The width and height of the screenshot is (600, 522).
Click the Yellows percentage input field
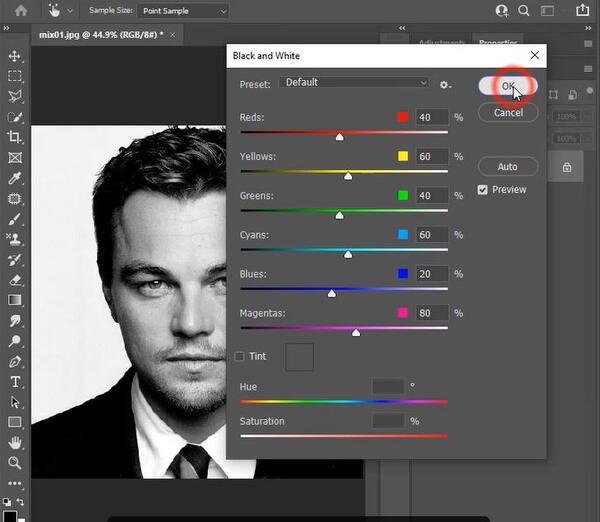[x=432, y=156]
